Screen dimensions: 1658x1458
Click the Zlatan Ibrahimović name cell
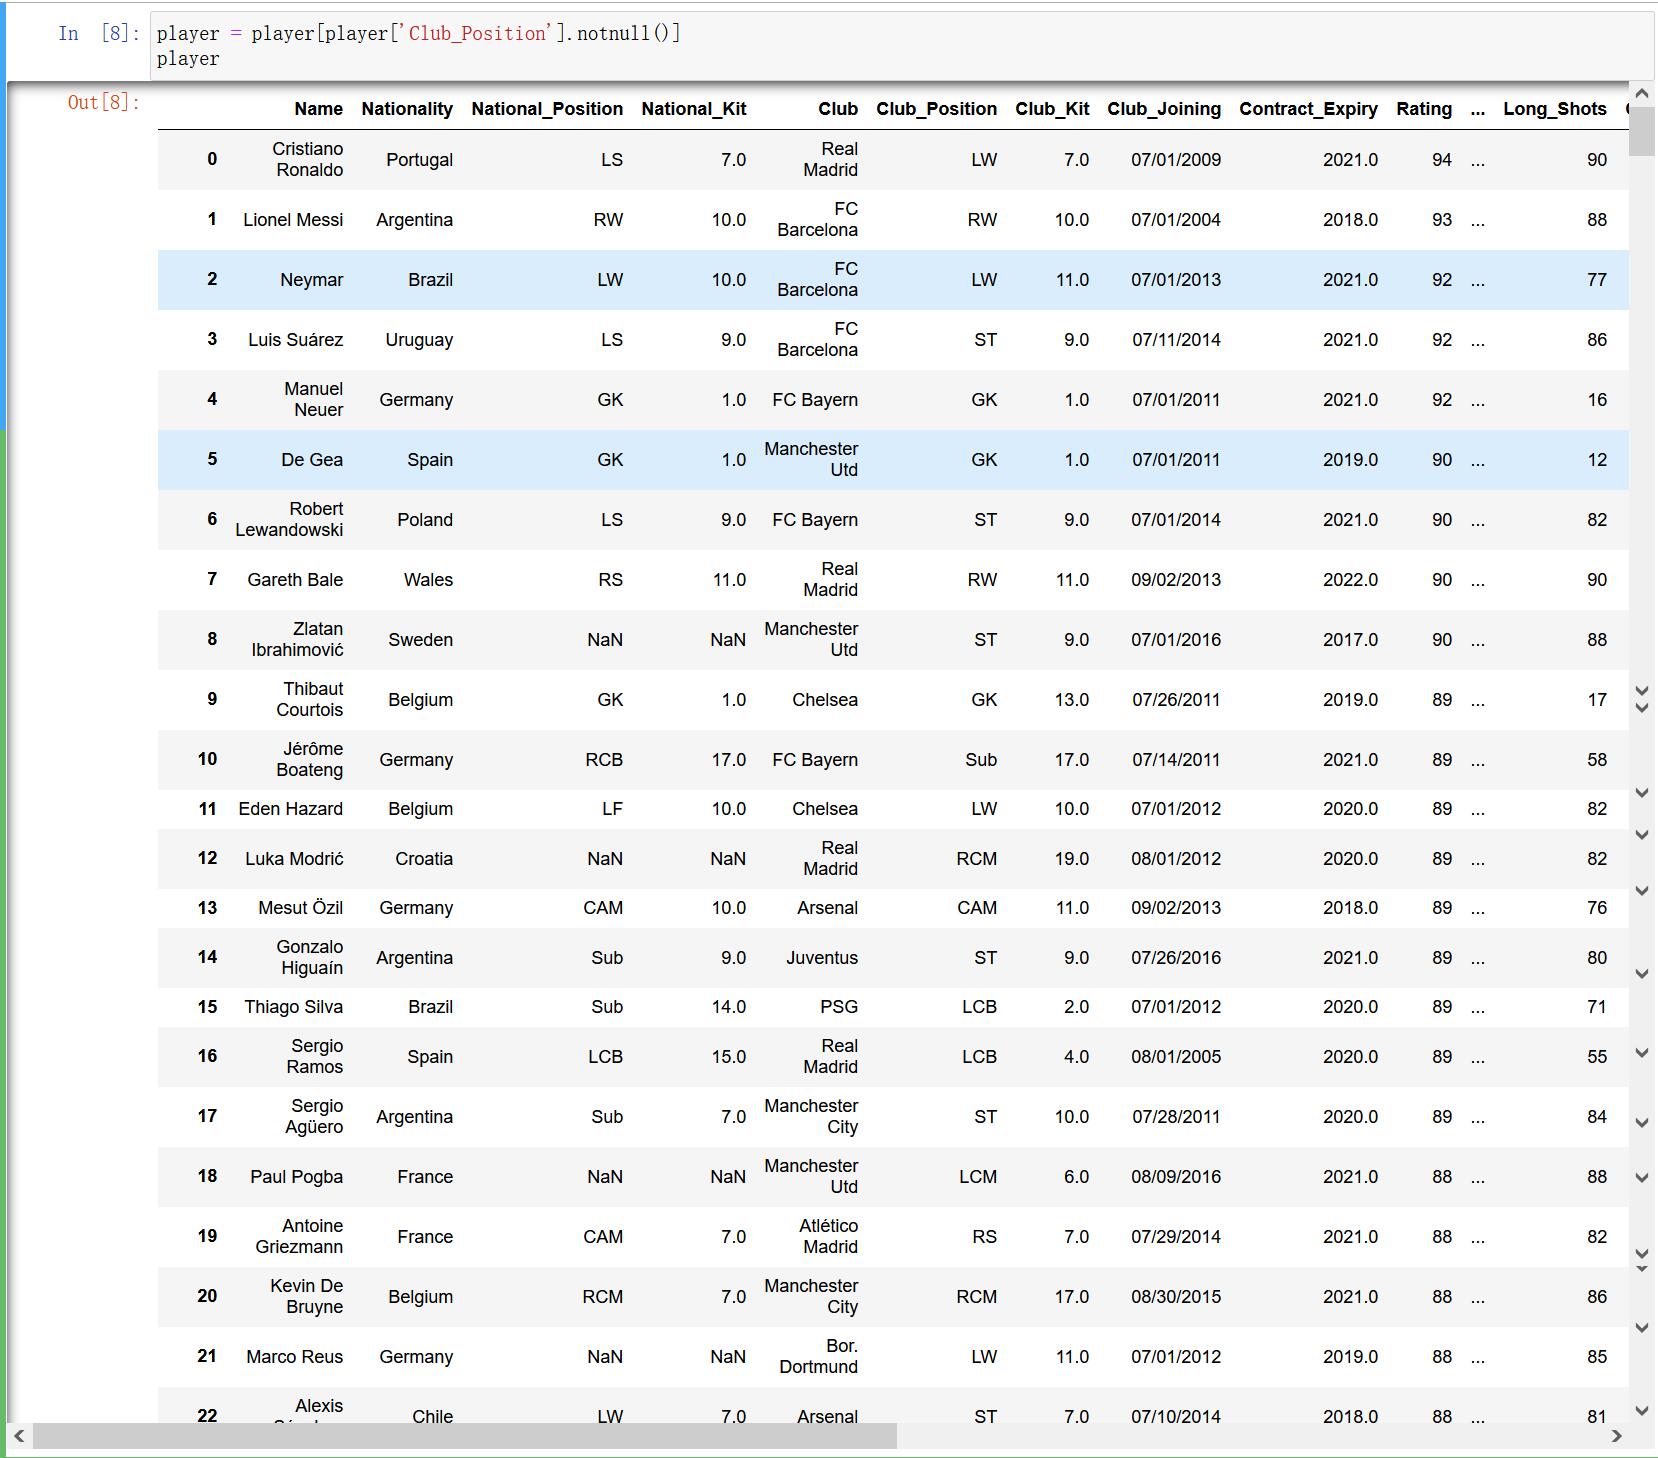click(297, 639)
